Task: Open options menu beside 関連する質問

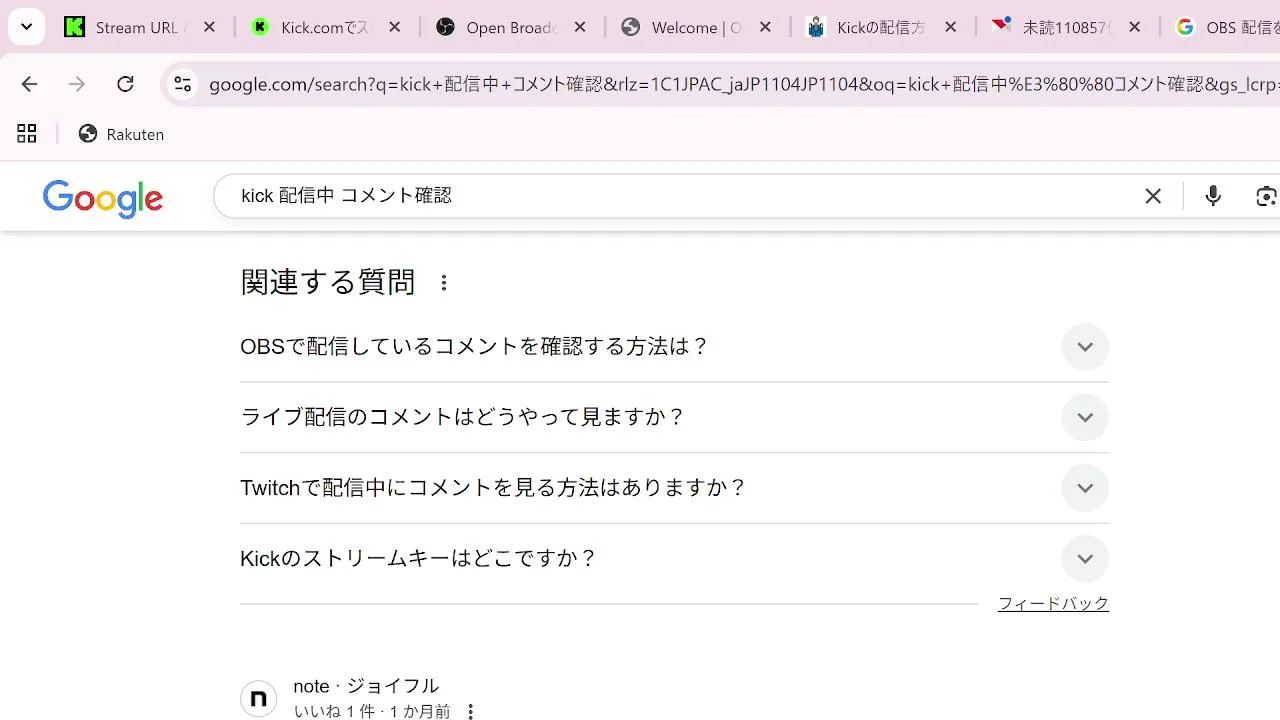Action: (444, 283)
